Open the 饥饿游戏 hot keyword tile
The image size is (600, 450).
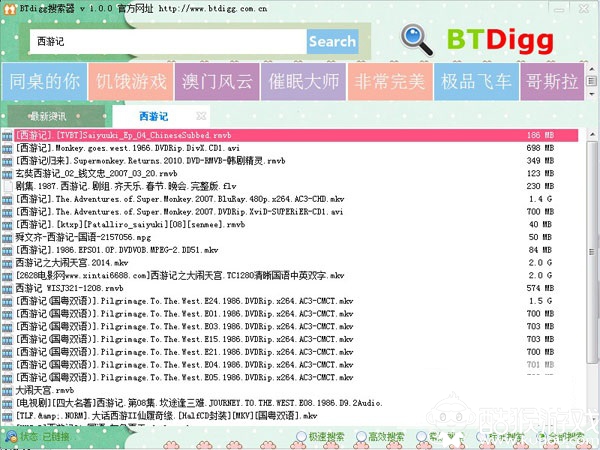131,82
